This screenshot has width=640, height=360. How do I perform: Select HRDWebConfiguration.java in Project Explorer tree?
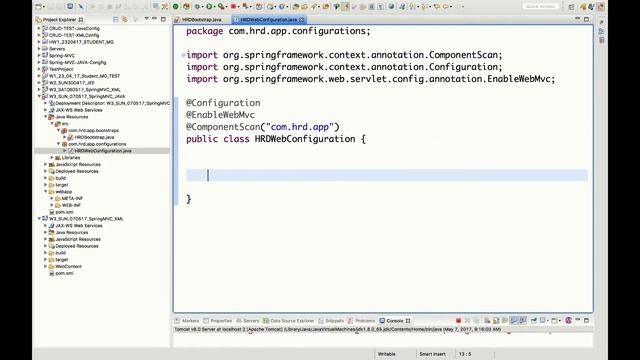(103, 151)
